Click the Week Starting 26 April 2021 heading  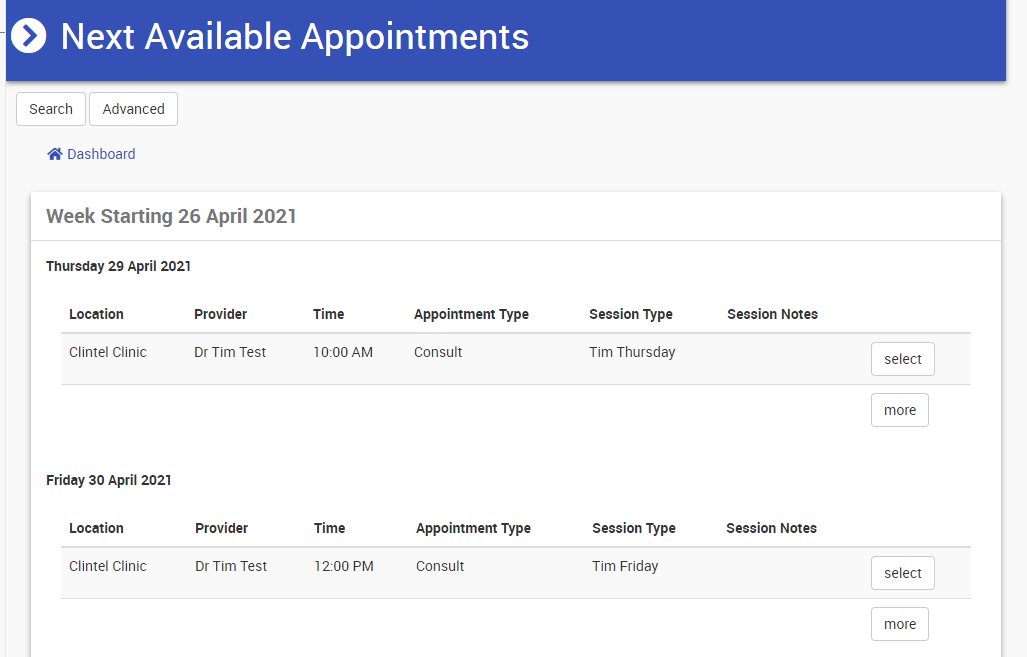pos(171,216)
